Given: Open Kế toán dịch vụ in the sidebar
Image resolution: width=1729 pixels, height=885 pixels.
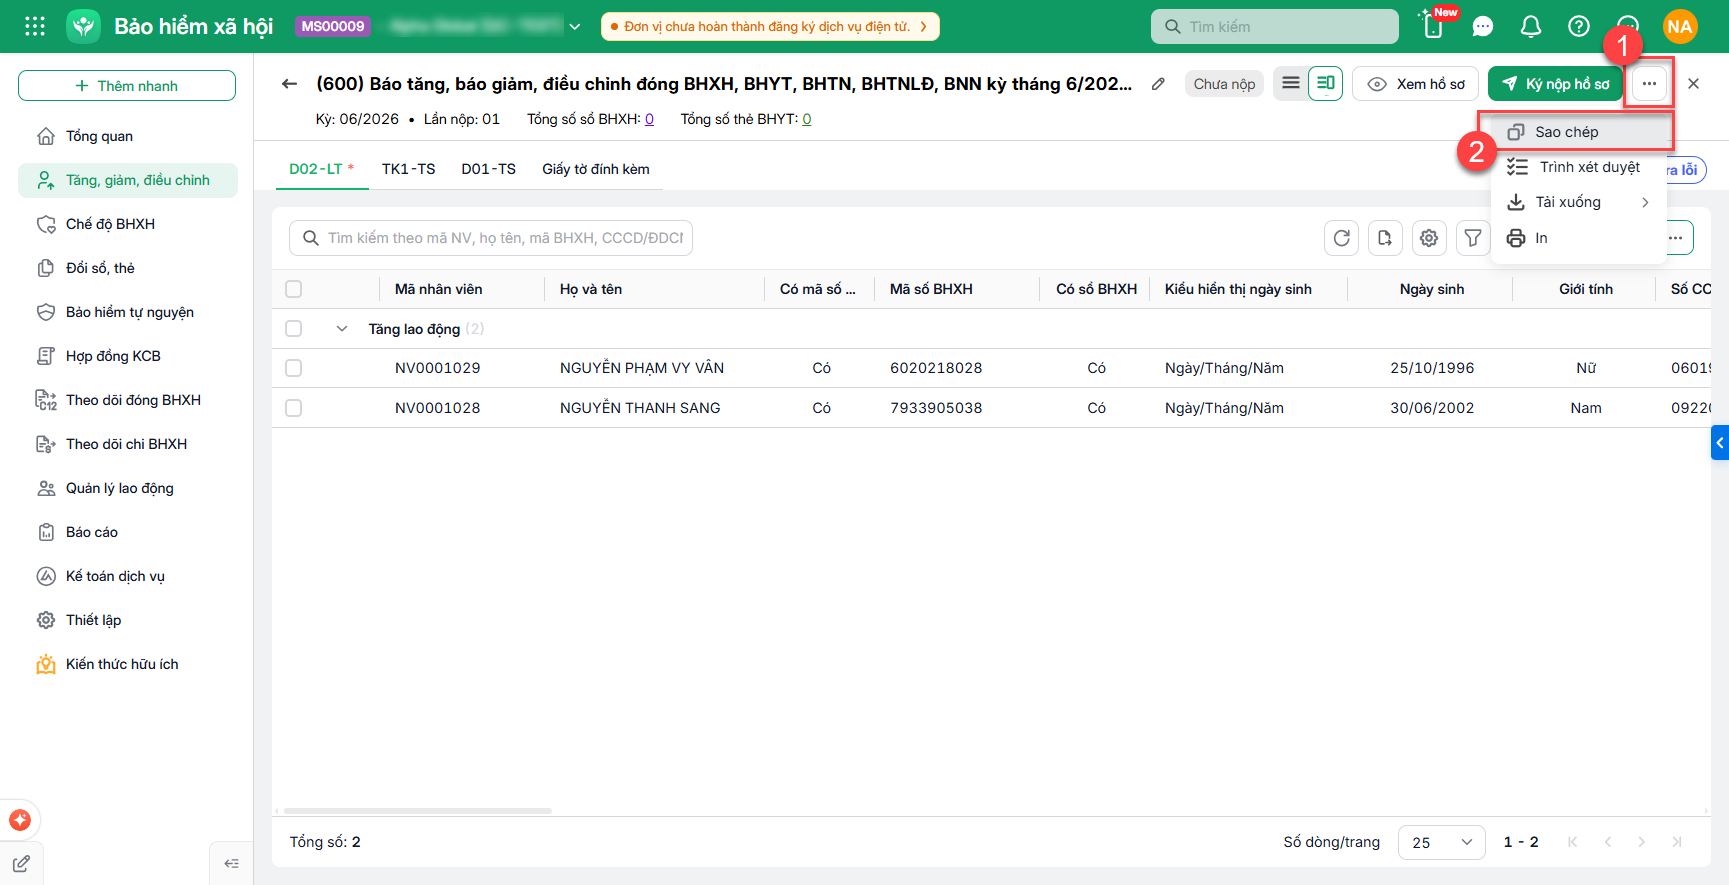Looking at the screenshot, I should 128,576.
